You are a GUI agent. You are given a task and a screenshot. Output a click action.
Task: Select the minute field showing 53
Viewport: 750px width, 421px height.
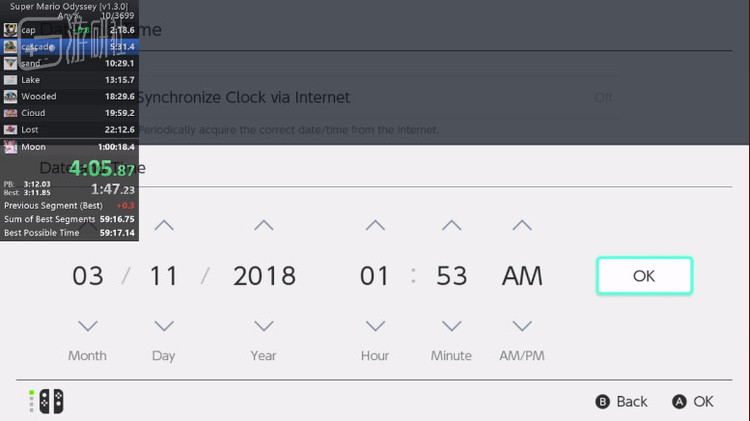pyautogui.click(x=452, y=276)
